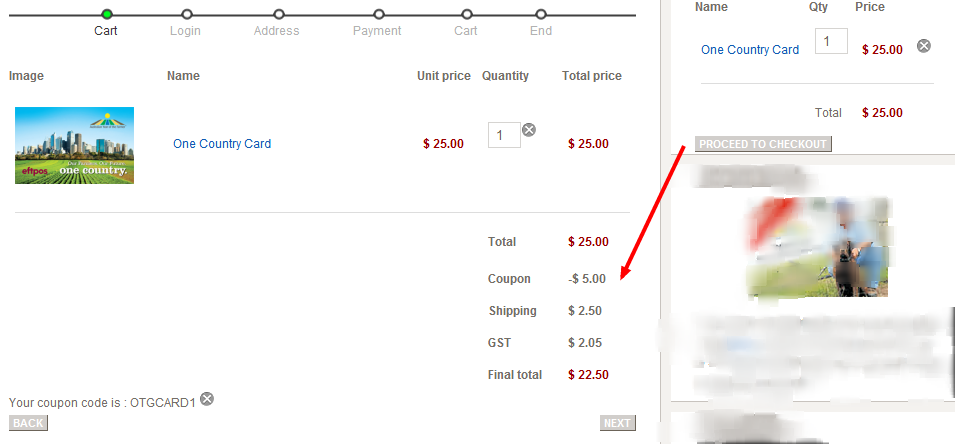Viewport: 955px width, 444px height.
Task: Open One Country Card link in cart
Action: pos(222,144)
